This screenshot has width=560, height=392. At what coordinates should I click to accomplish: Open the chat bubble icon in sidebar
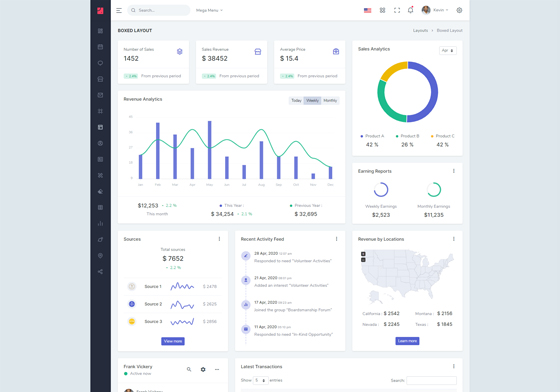coord(100,63)
